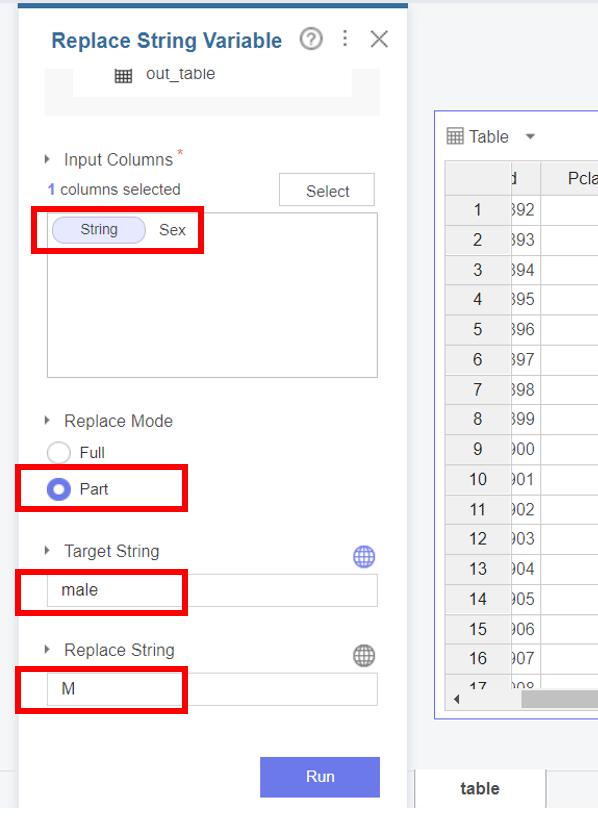Image resolution: width=598 pixels, height=834 pixels.
Task: Click the out_table output label
Action: coord(180,74)
